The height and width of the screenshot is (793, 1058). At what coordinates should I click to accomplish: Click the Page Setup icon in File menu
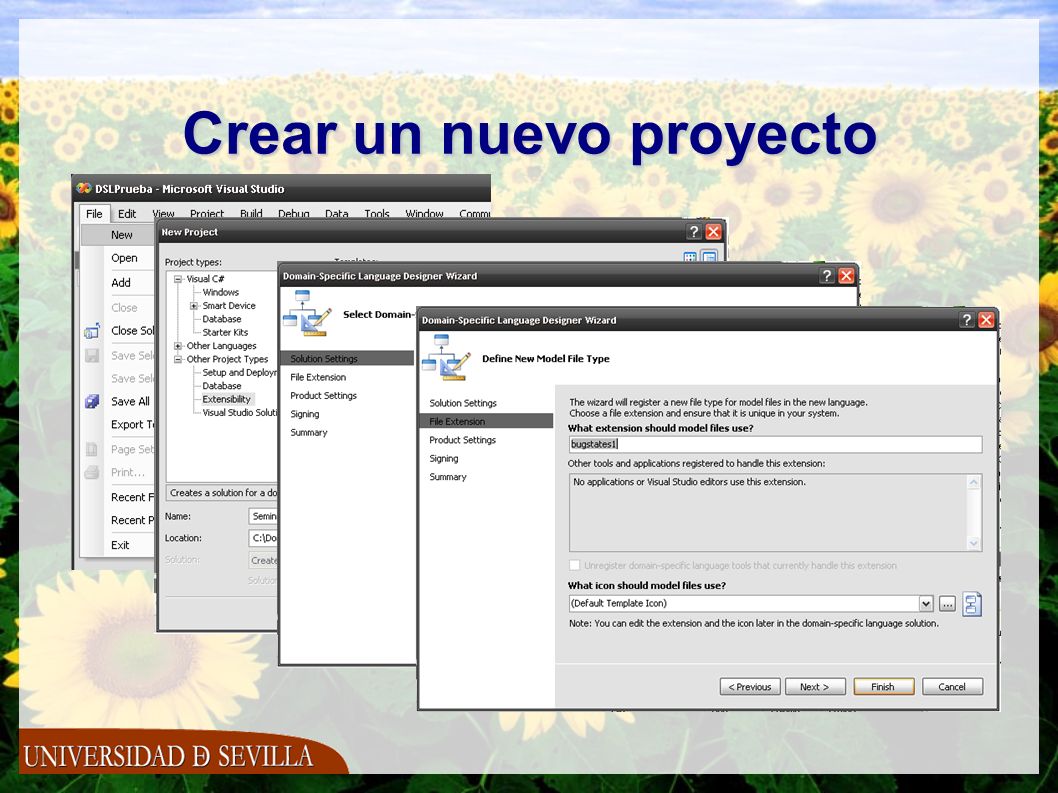tap(92, 449)
